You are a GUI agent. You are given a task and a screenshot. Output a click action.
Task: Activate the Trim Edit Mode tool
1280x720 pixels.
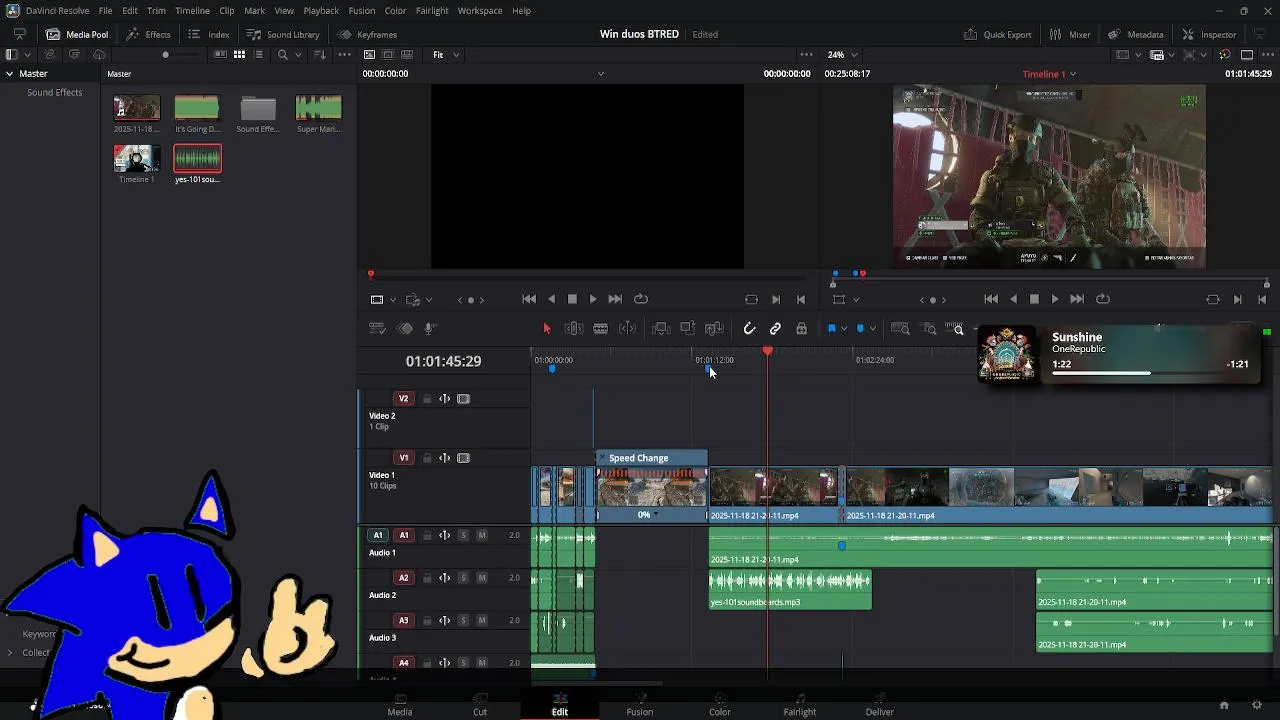pyautogui.click(x=574, y=329)
